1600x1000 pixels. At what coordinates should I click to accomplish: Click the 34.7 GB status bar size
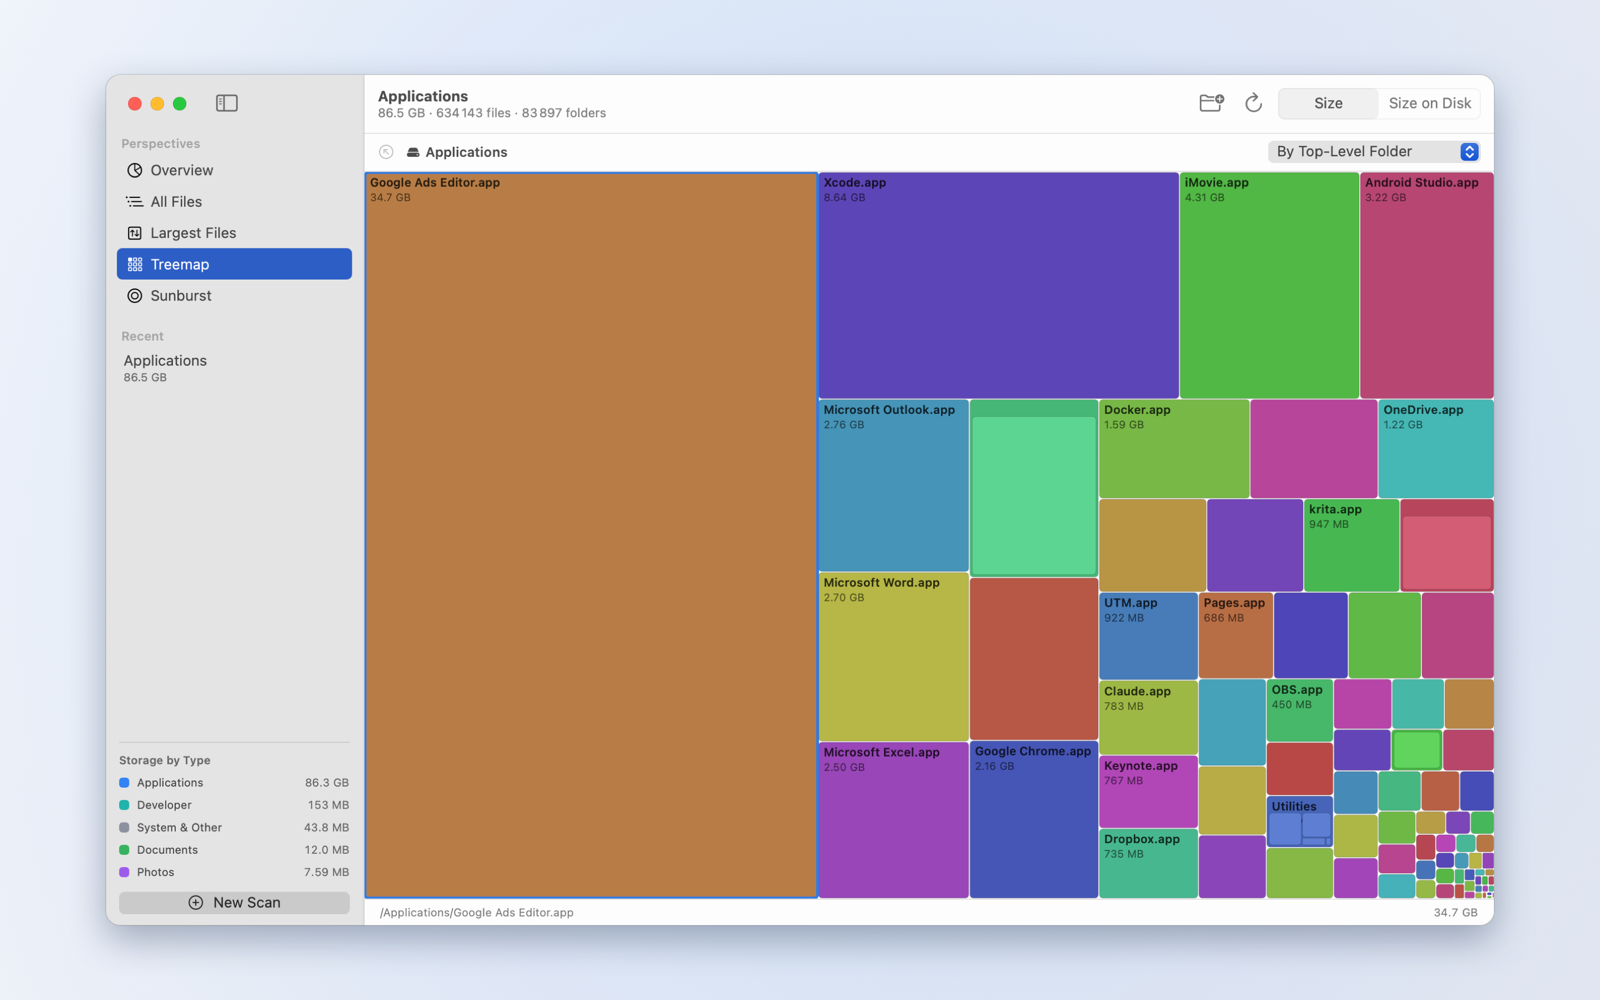point(1455,913)
